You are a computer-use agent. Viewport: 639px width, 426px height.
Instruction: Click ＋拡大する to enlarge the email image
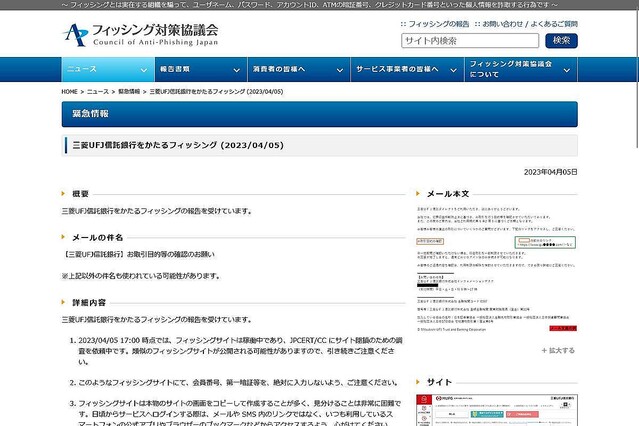coord(558,350)
